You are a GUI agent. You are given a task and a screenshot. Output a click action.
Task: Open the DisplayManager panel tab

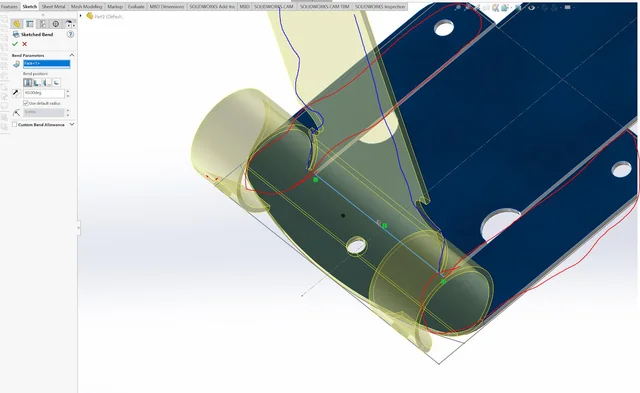(69, 24)
